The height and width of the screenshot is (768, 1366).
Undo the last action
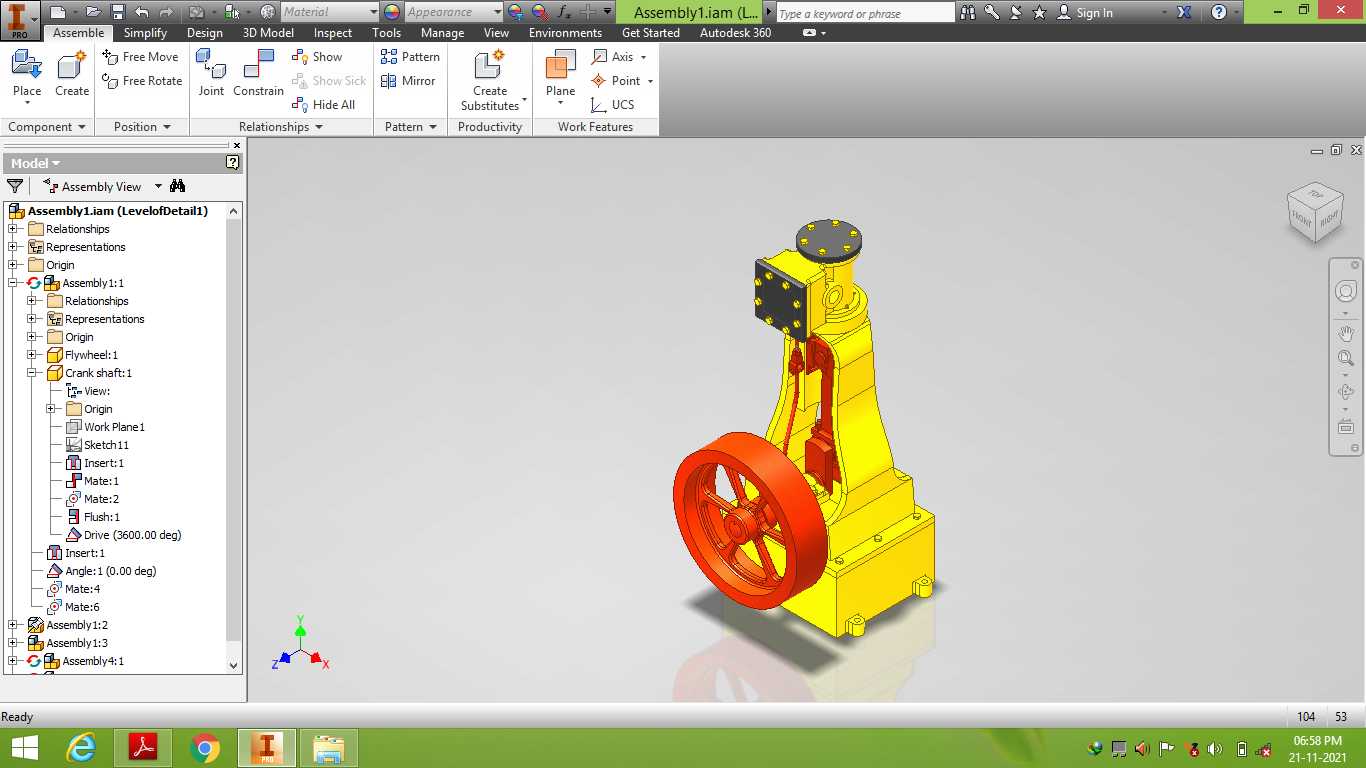tap(142, 12)
